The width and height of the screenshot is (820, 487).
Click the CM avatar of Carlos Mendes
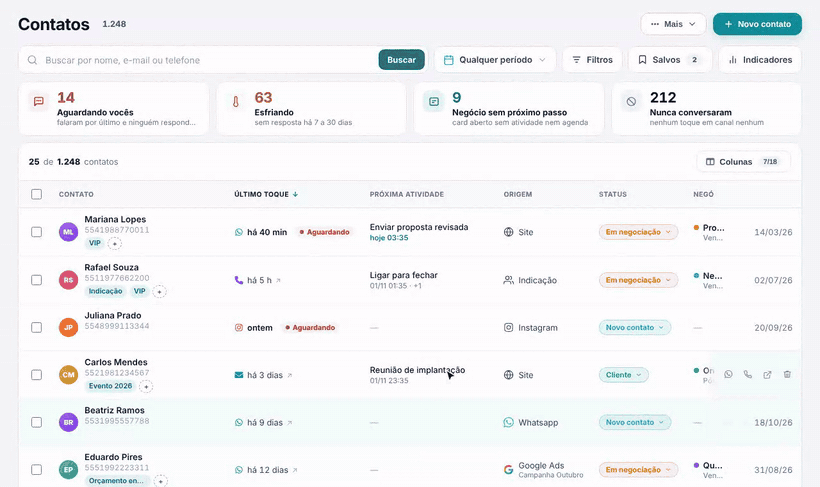click(68, 375)
